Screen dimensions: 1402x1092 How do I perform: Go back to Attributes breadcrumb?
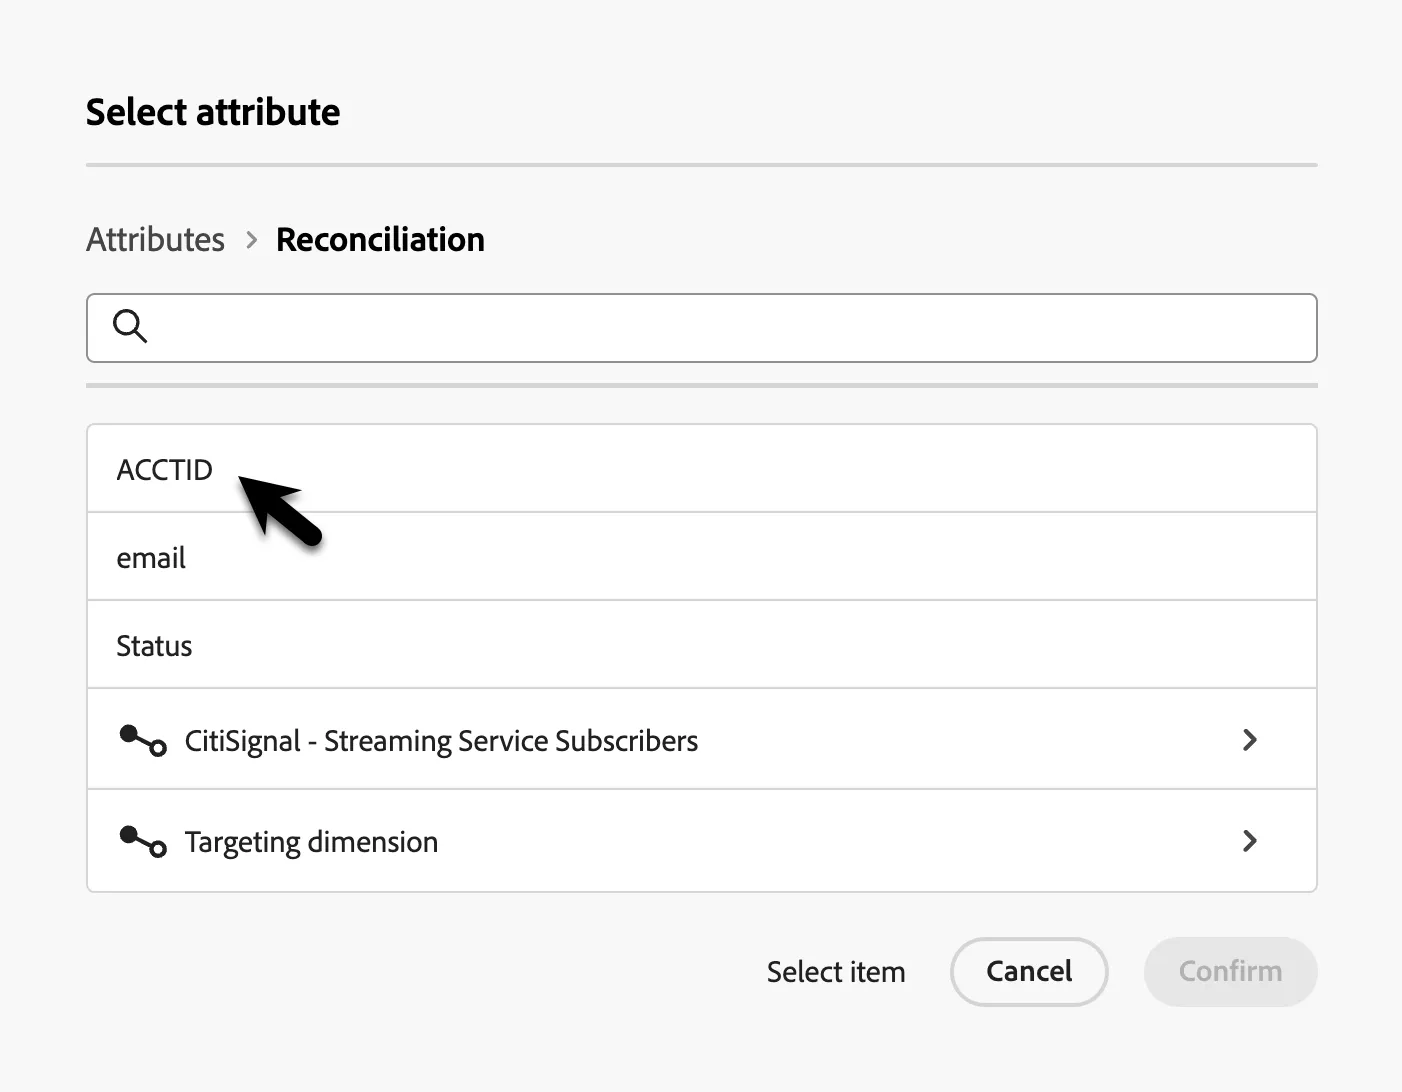click(155, 240)
